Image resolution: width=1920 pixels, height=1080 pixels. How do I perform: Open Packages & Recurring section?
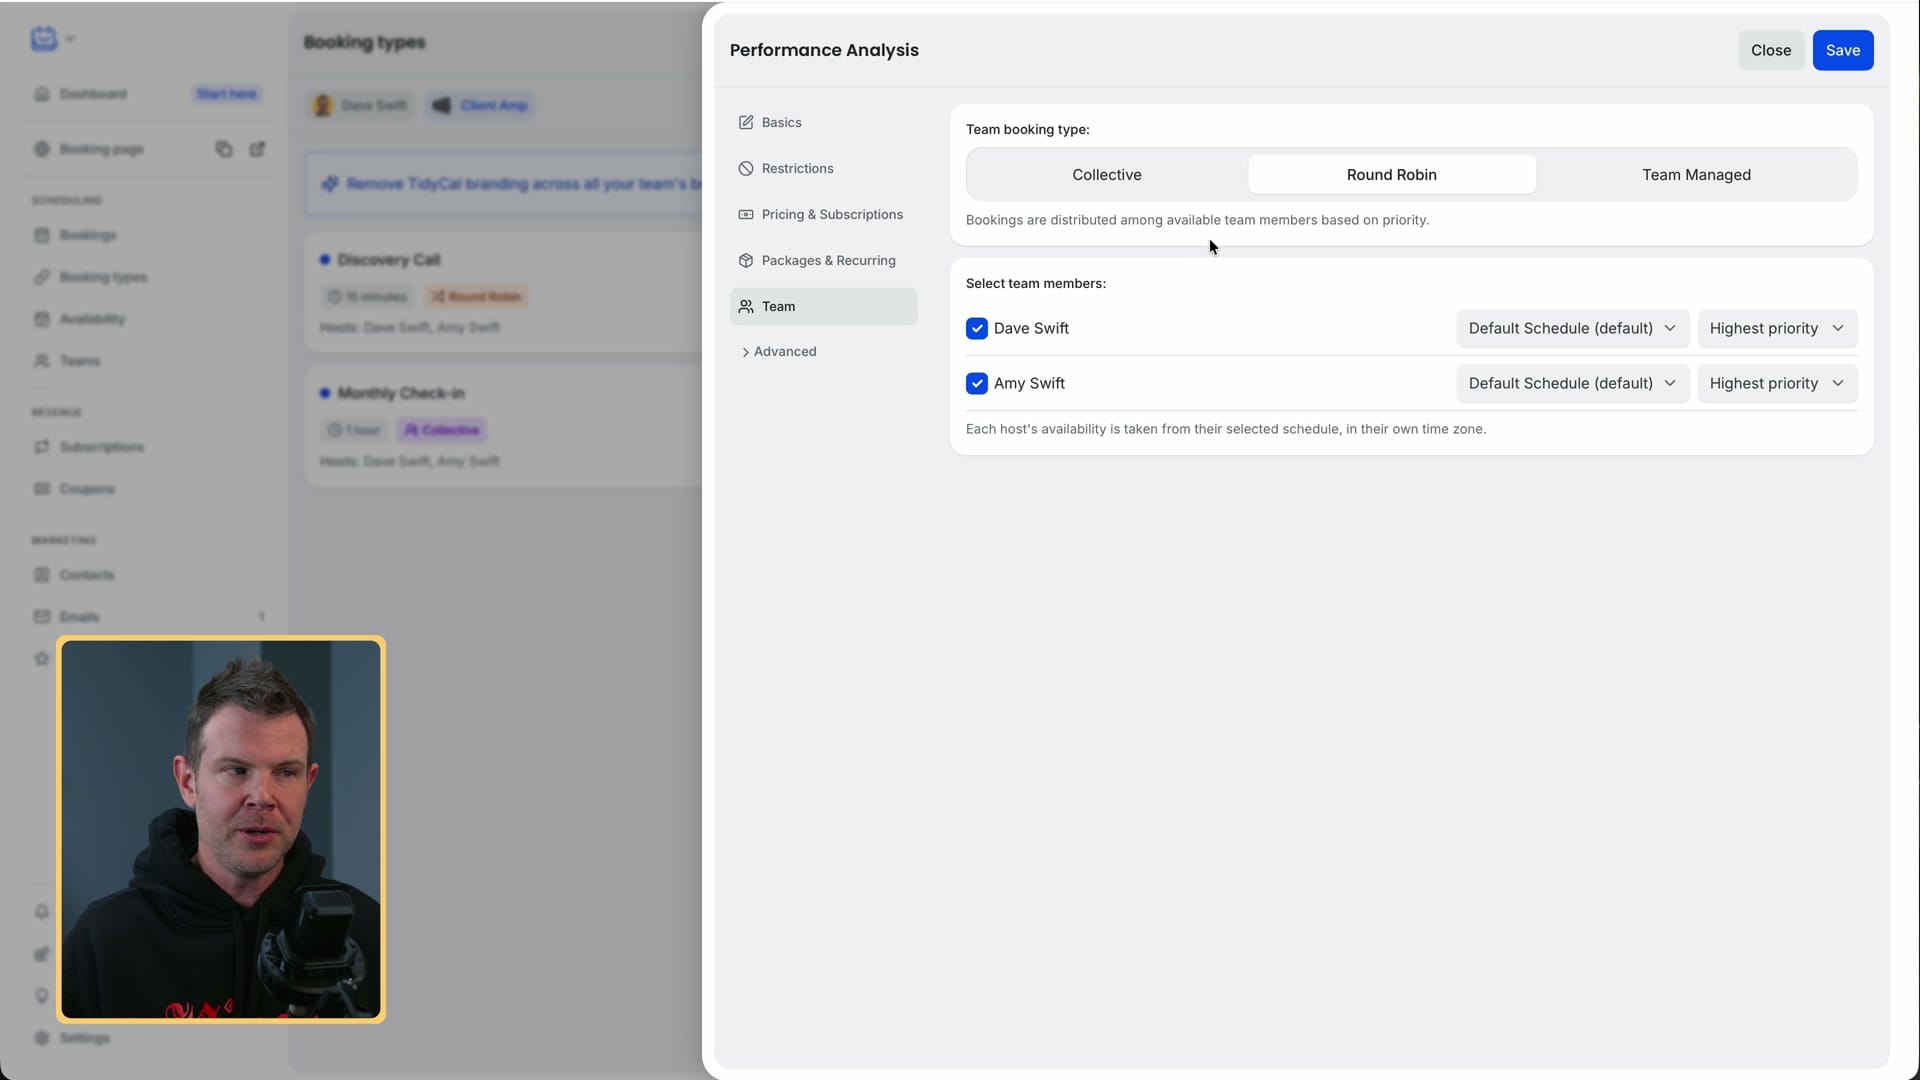pyautogui.click(x=823, y=260)
